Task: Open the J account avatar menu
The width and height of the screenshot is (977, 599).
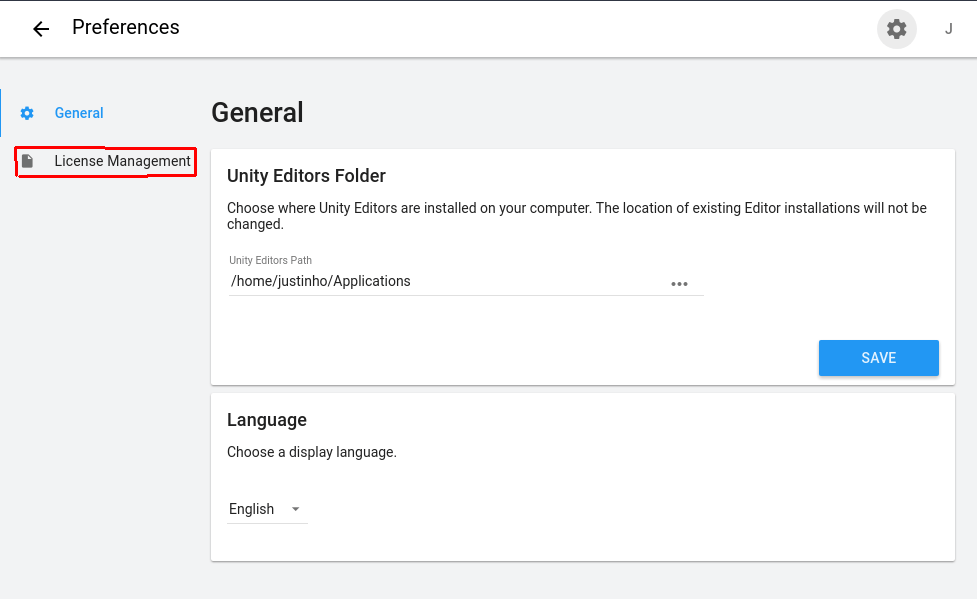Action: point(949,29)
